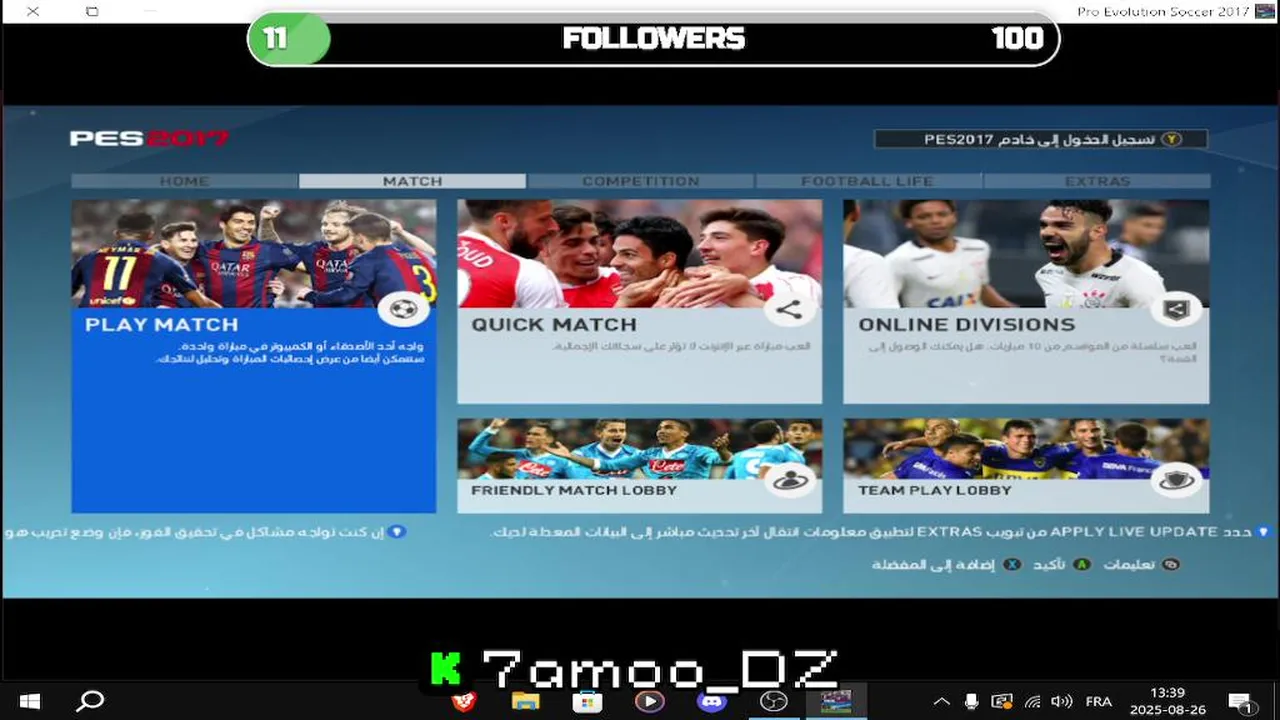Open the media player taskbar icon
This screenshot has width=1280, height=720.
(x=650, y=701)
